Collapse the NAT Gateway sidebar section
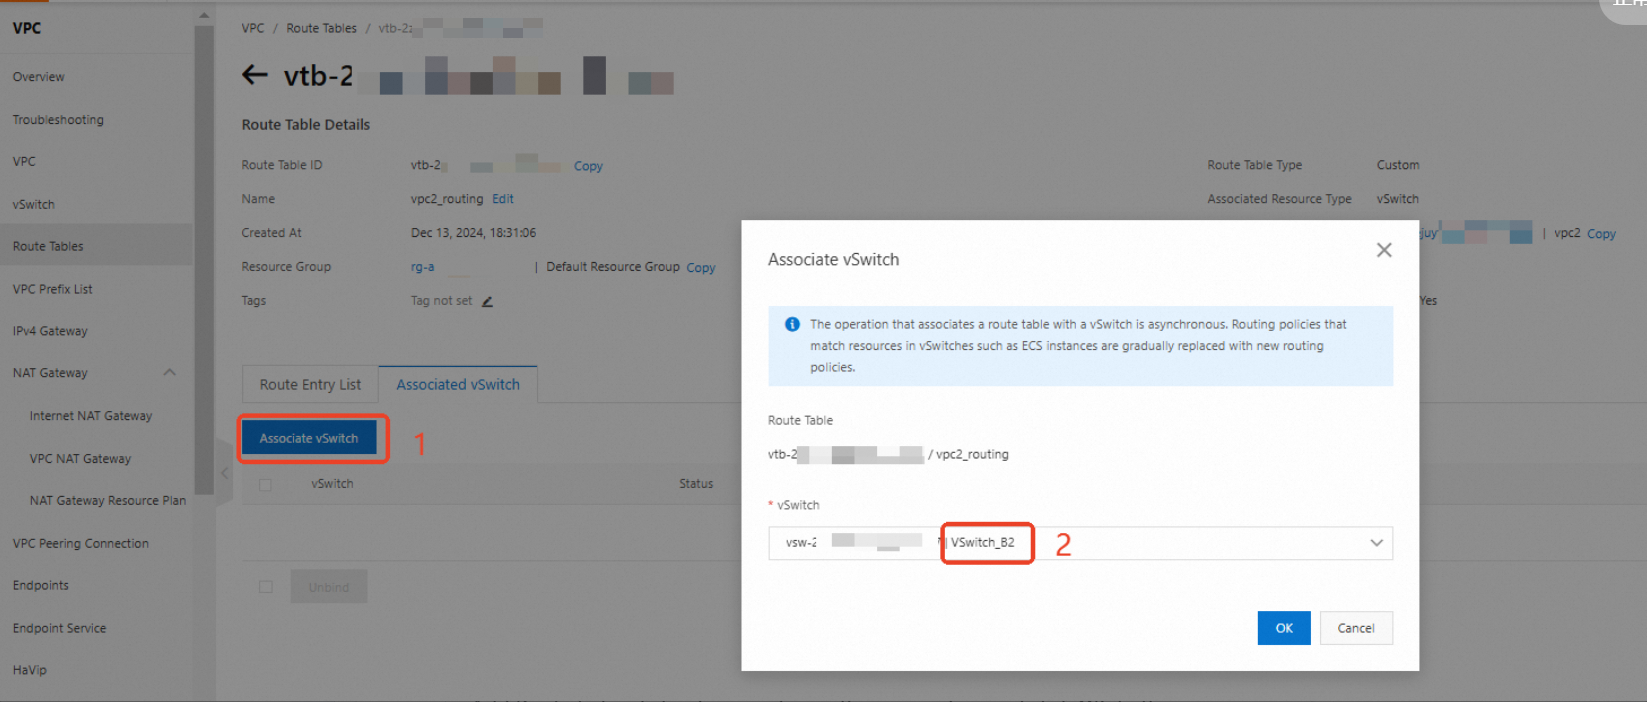The width and height of the screenshot is (1647, 702). point(169,373)
